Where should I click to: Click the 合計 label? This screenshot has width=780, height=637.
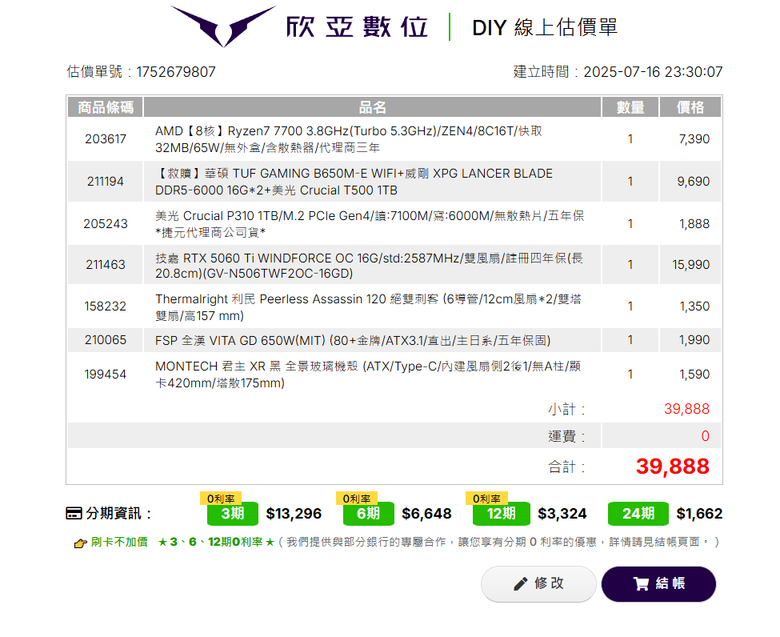point(567,467)
